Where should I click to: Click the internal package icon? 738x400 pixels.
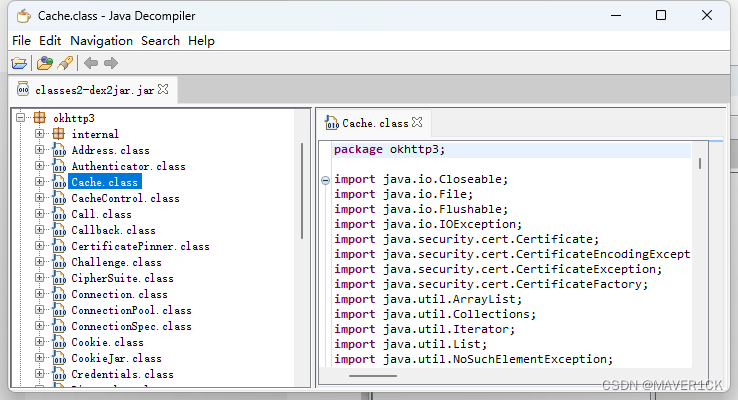click(x=58, y=134)
